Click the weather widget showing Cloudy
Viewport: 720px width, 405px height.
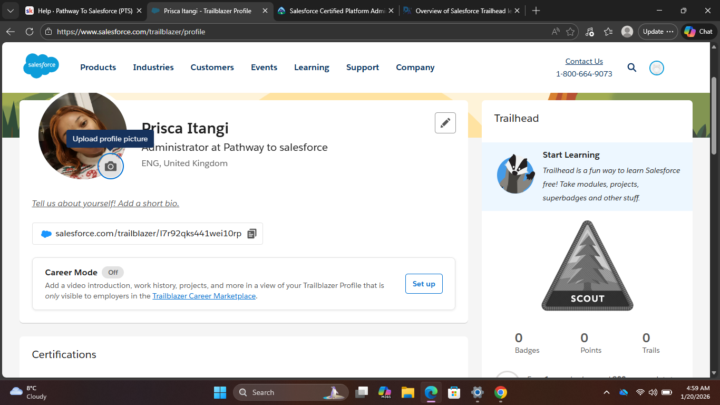click(x=28, y=393)
